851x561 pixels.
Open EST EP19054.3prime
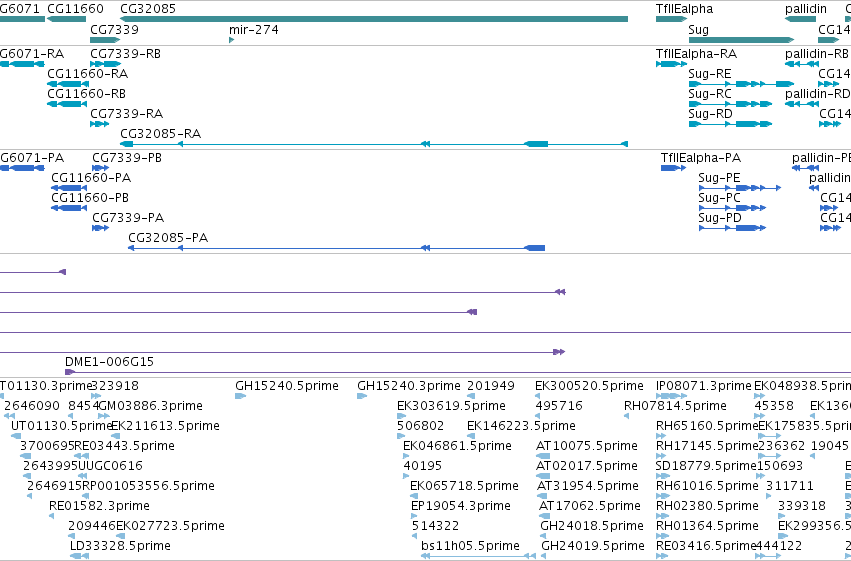tap(460, 507)
